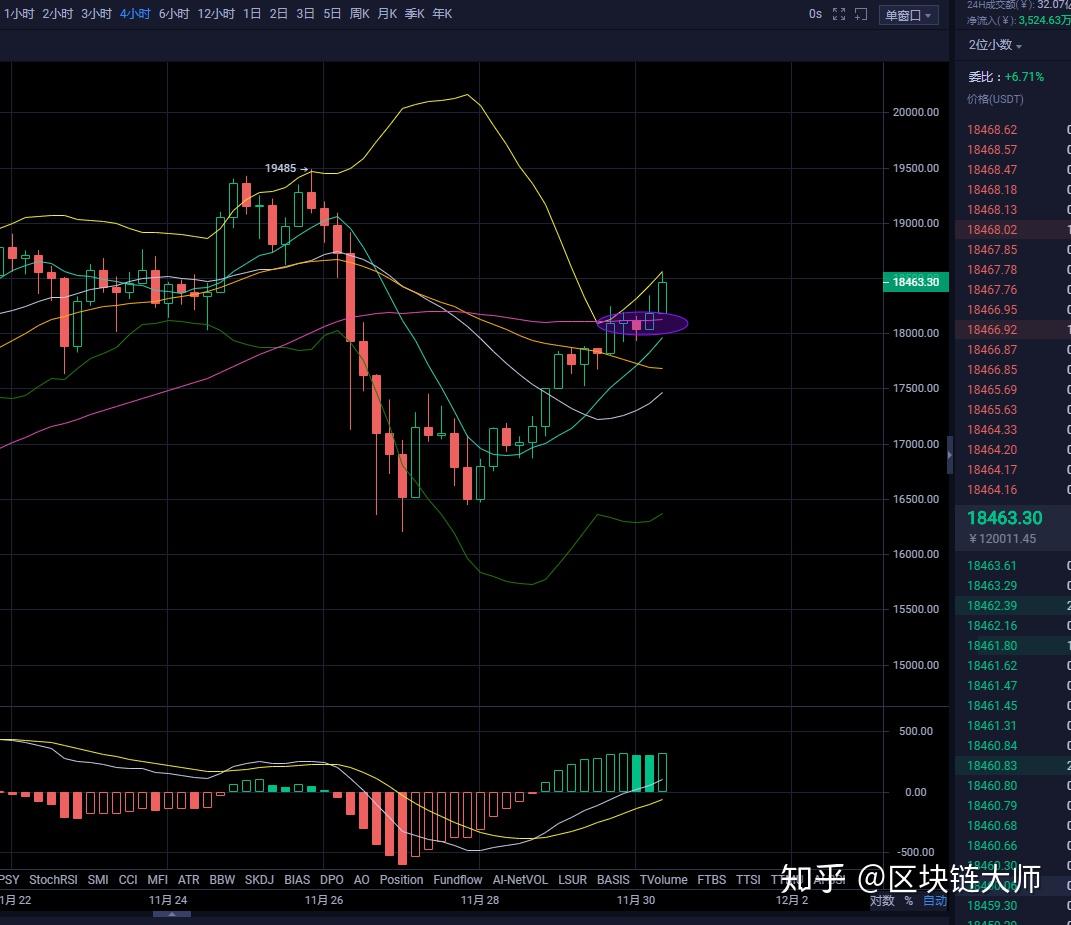Collapse the order book panel handle
The image size is (1071, 925).
[x=949, y=455]
